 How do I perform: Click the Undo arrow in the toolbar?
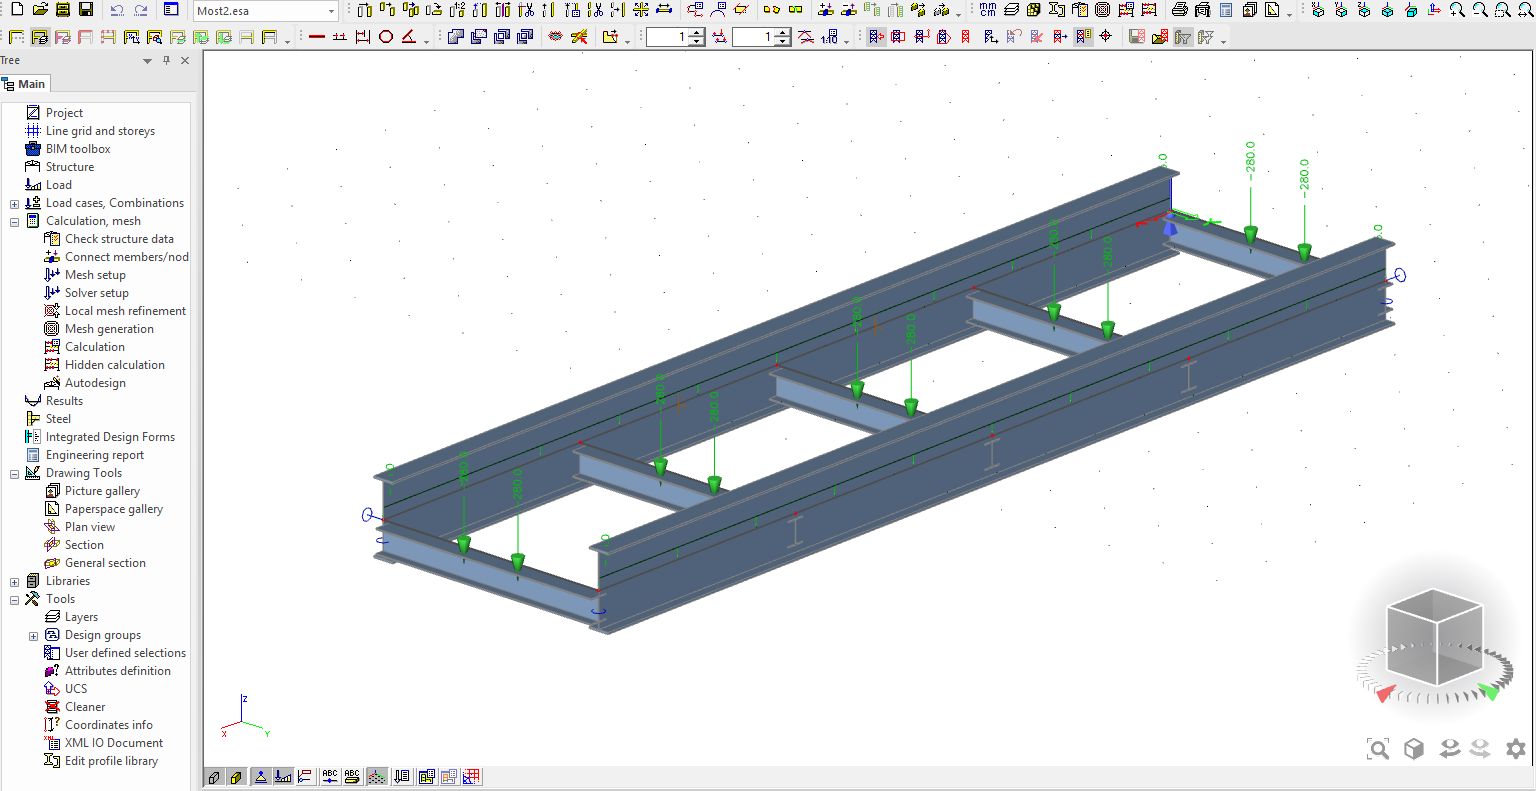tap(117, 10)
